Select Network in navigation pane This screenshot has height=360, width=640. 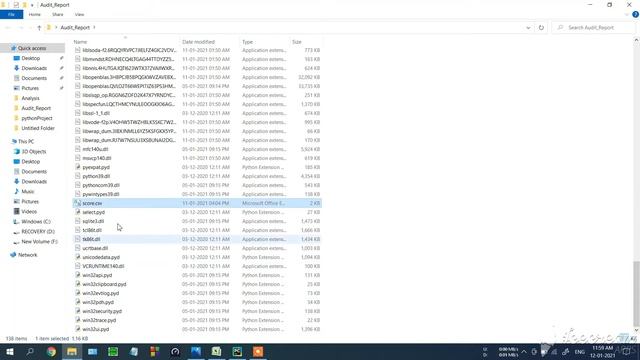[27, 255]
